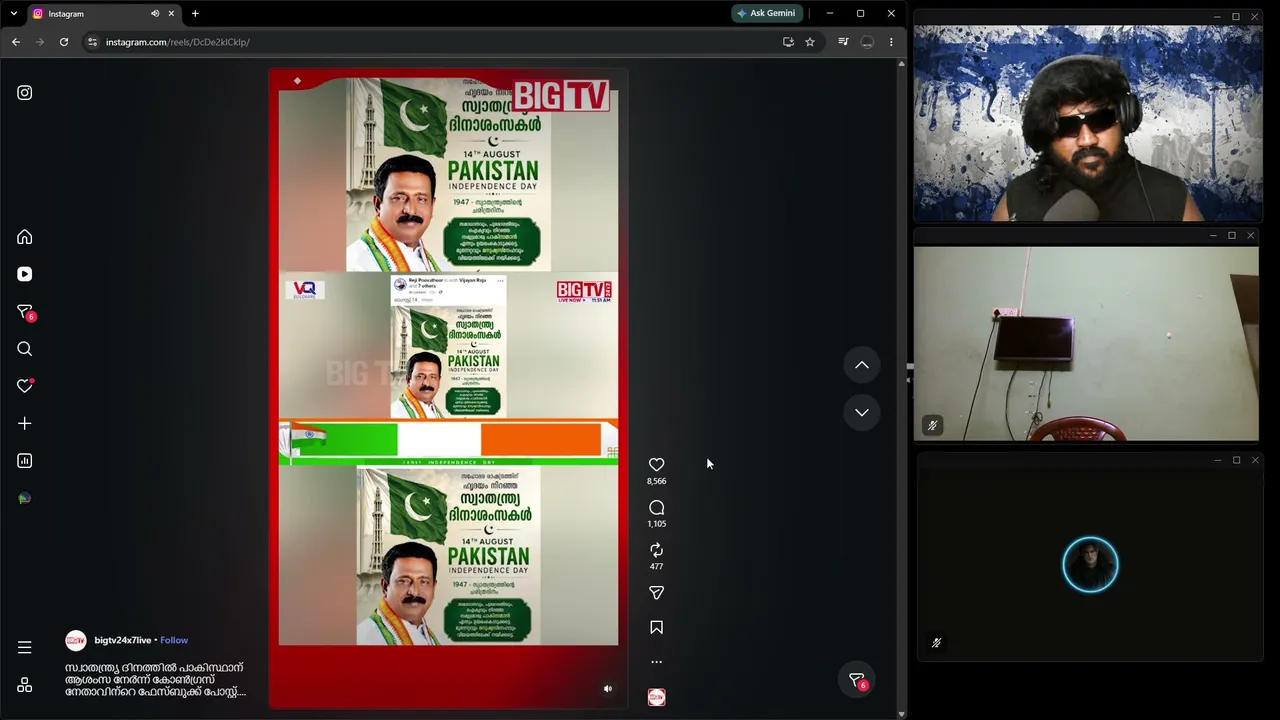
Task: Go to the next reel
Action: click(x=861, y=412)
